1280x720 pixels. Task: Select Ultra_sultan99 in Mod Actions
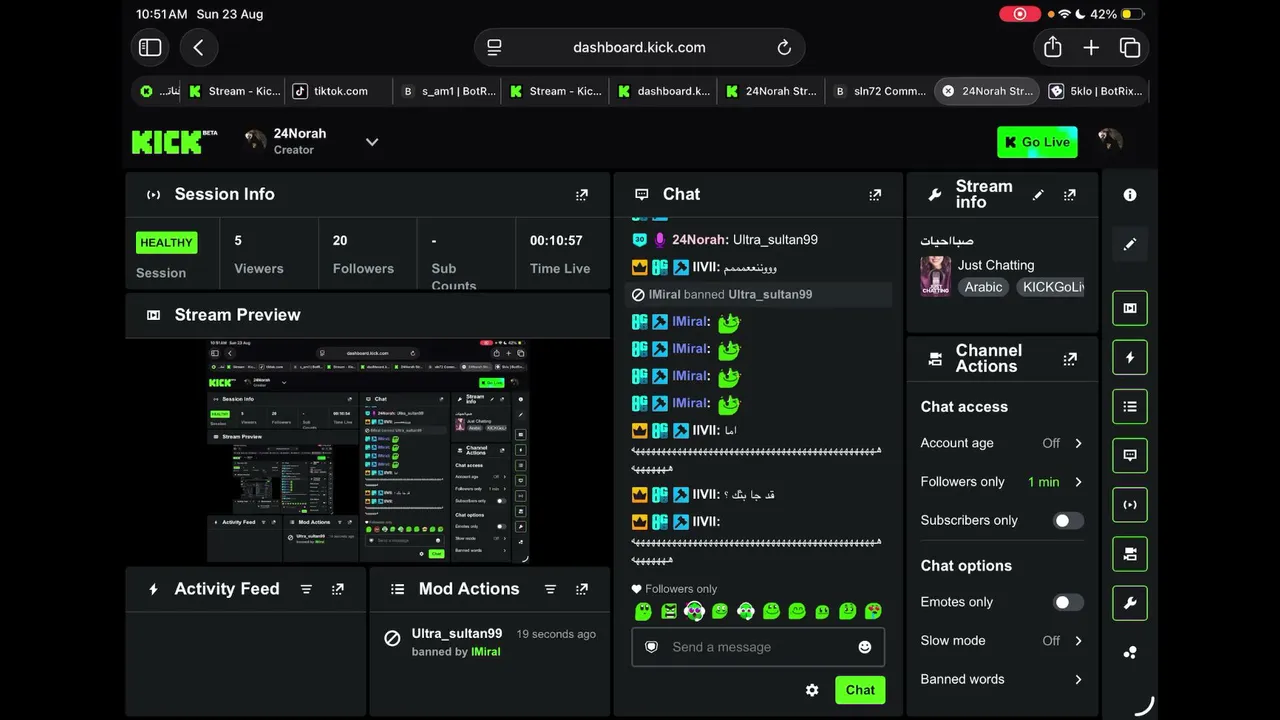(x=457, y=634)
